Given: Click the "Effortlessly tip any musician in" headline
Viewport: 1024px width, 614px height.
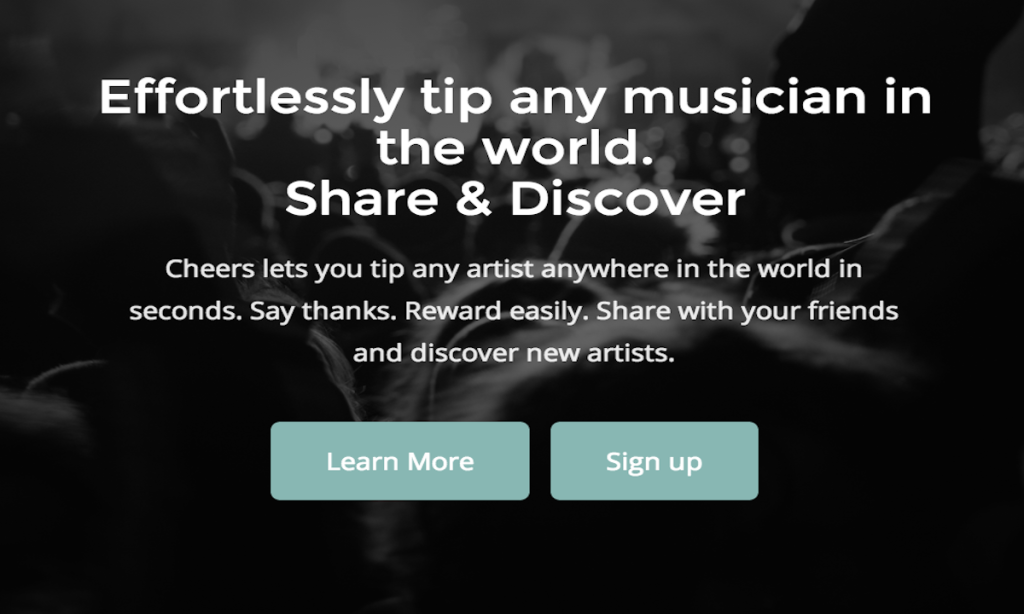Looking at the screenshot, I should [515, 99].
